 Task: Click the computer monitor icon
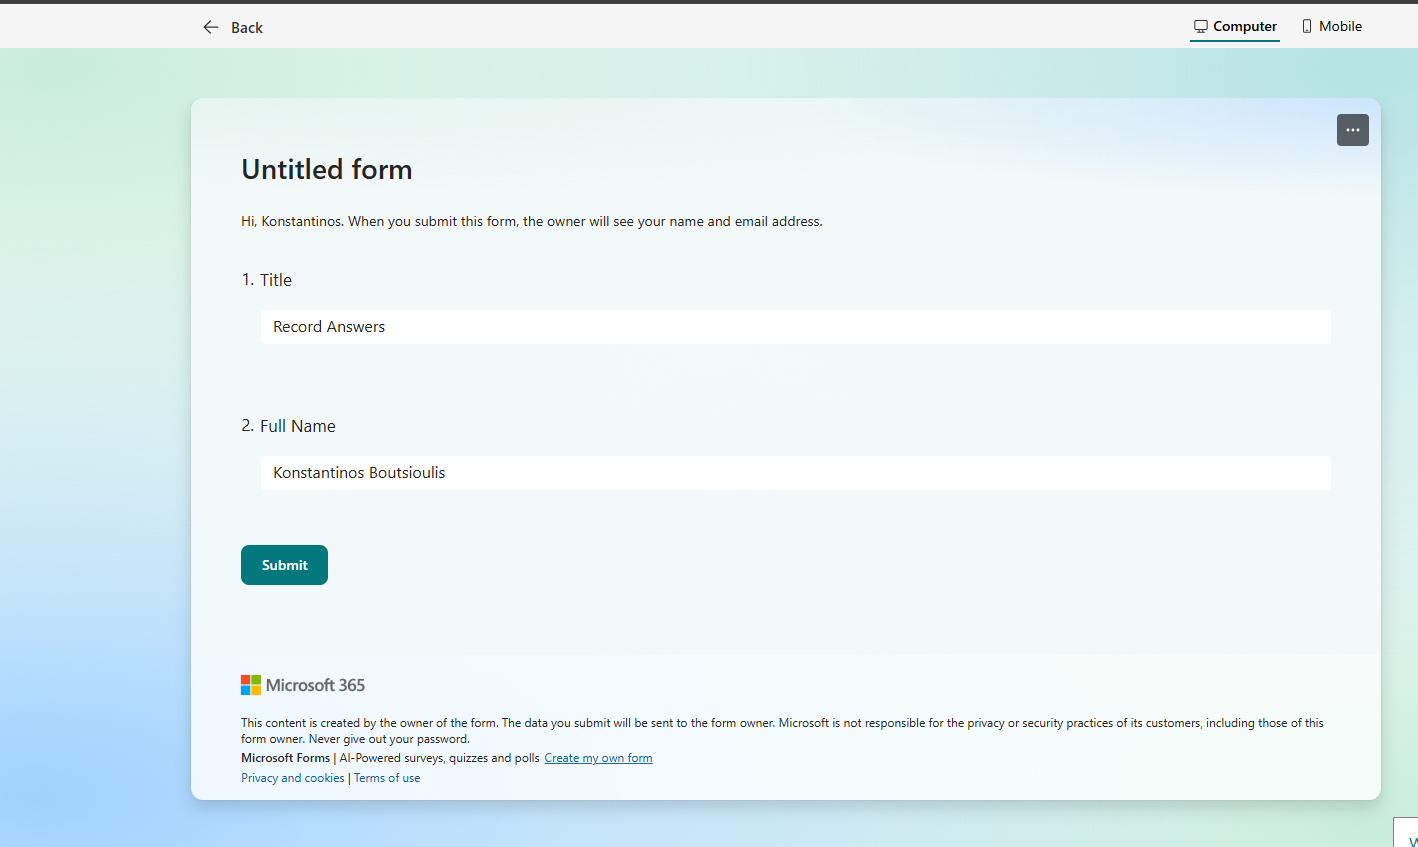[x=1201, y=27]
